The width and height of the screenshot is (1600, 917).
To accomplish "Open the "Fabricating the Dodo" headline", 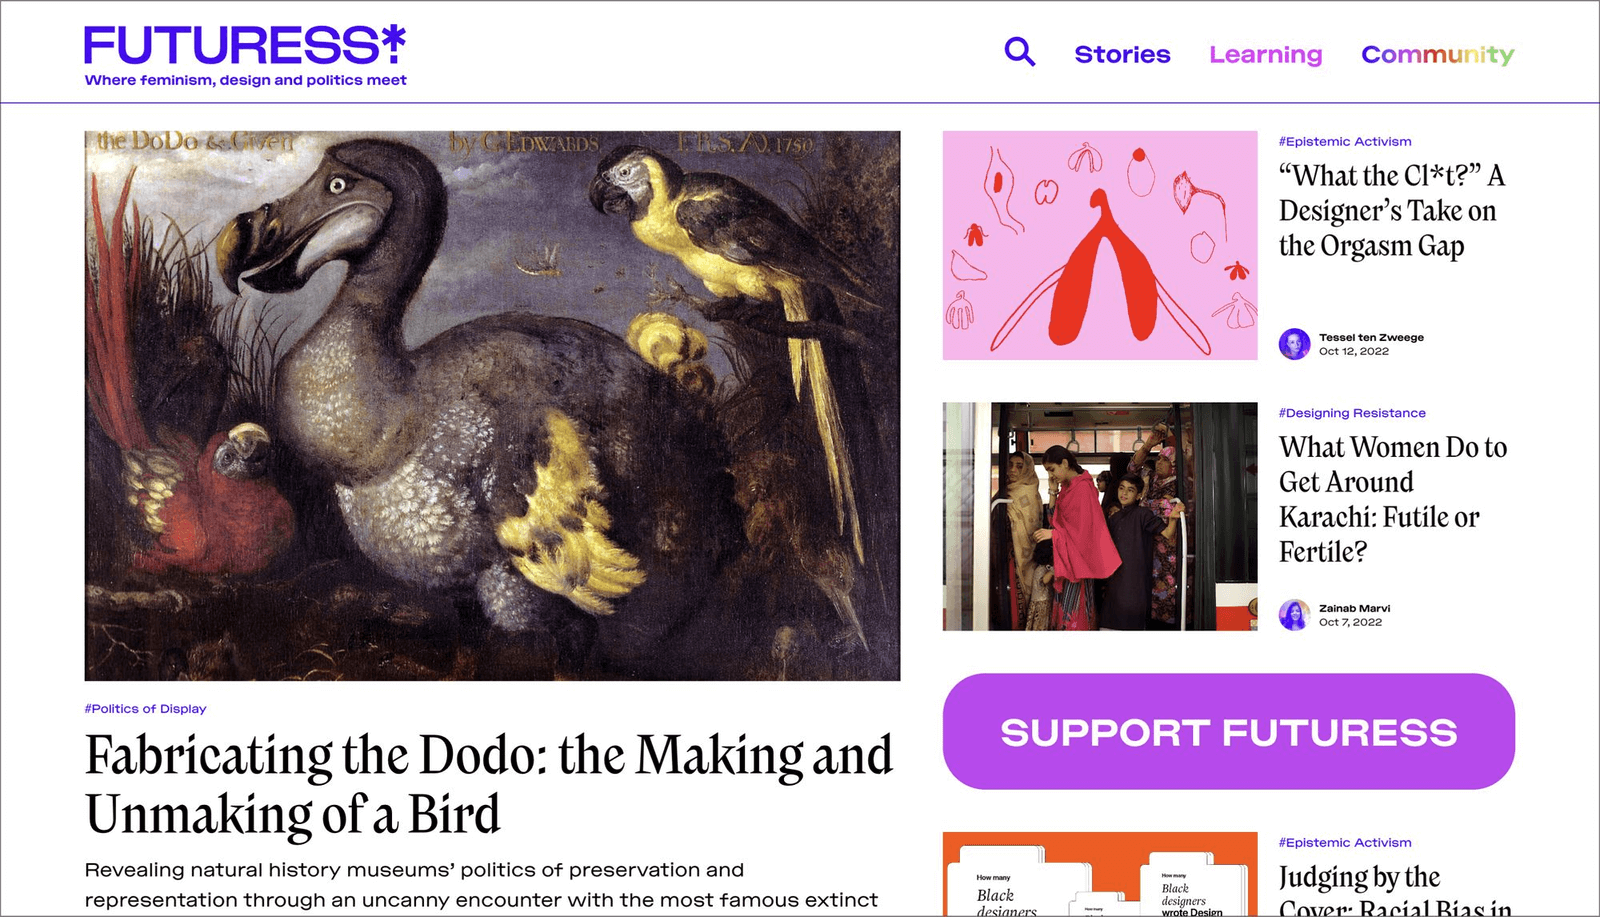I will 489,784.
